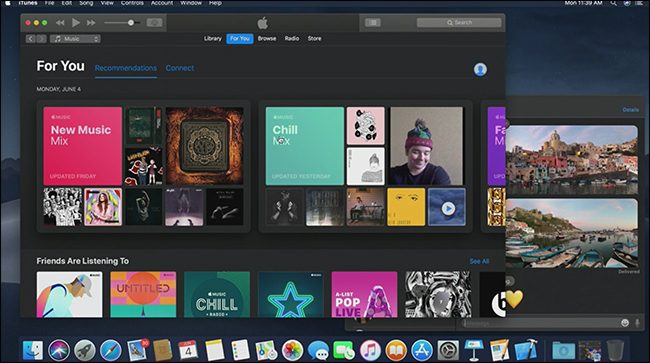Viewport: 650px width, 363px height.
Task: Select the For You tab
Action: (240, 39)
